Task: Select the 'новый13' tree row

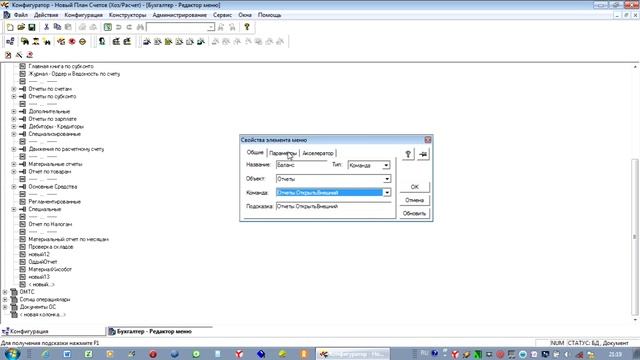Action: [x=39, y=277]
